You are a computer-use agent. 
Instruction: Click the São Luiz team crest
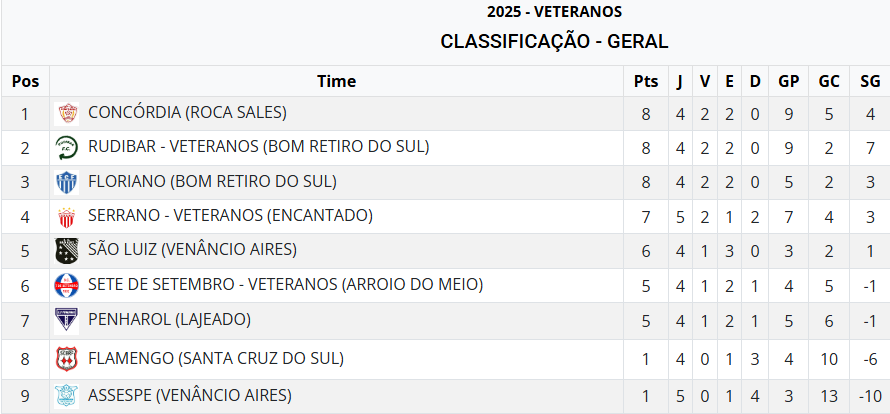67,251
